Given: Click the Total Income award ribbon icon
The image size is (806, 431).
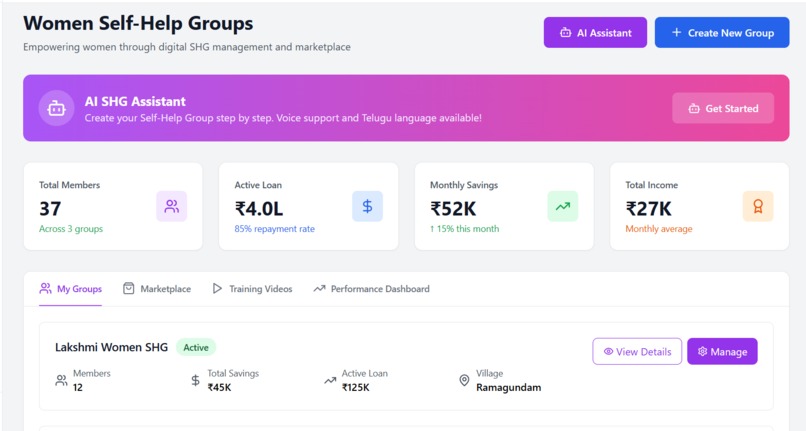Looking at the screenshot, I should [x=758, y=206].
